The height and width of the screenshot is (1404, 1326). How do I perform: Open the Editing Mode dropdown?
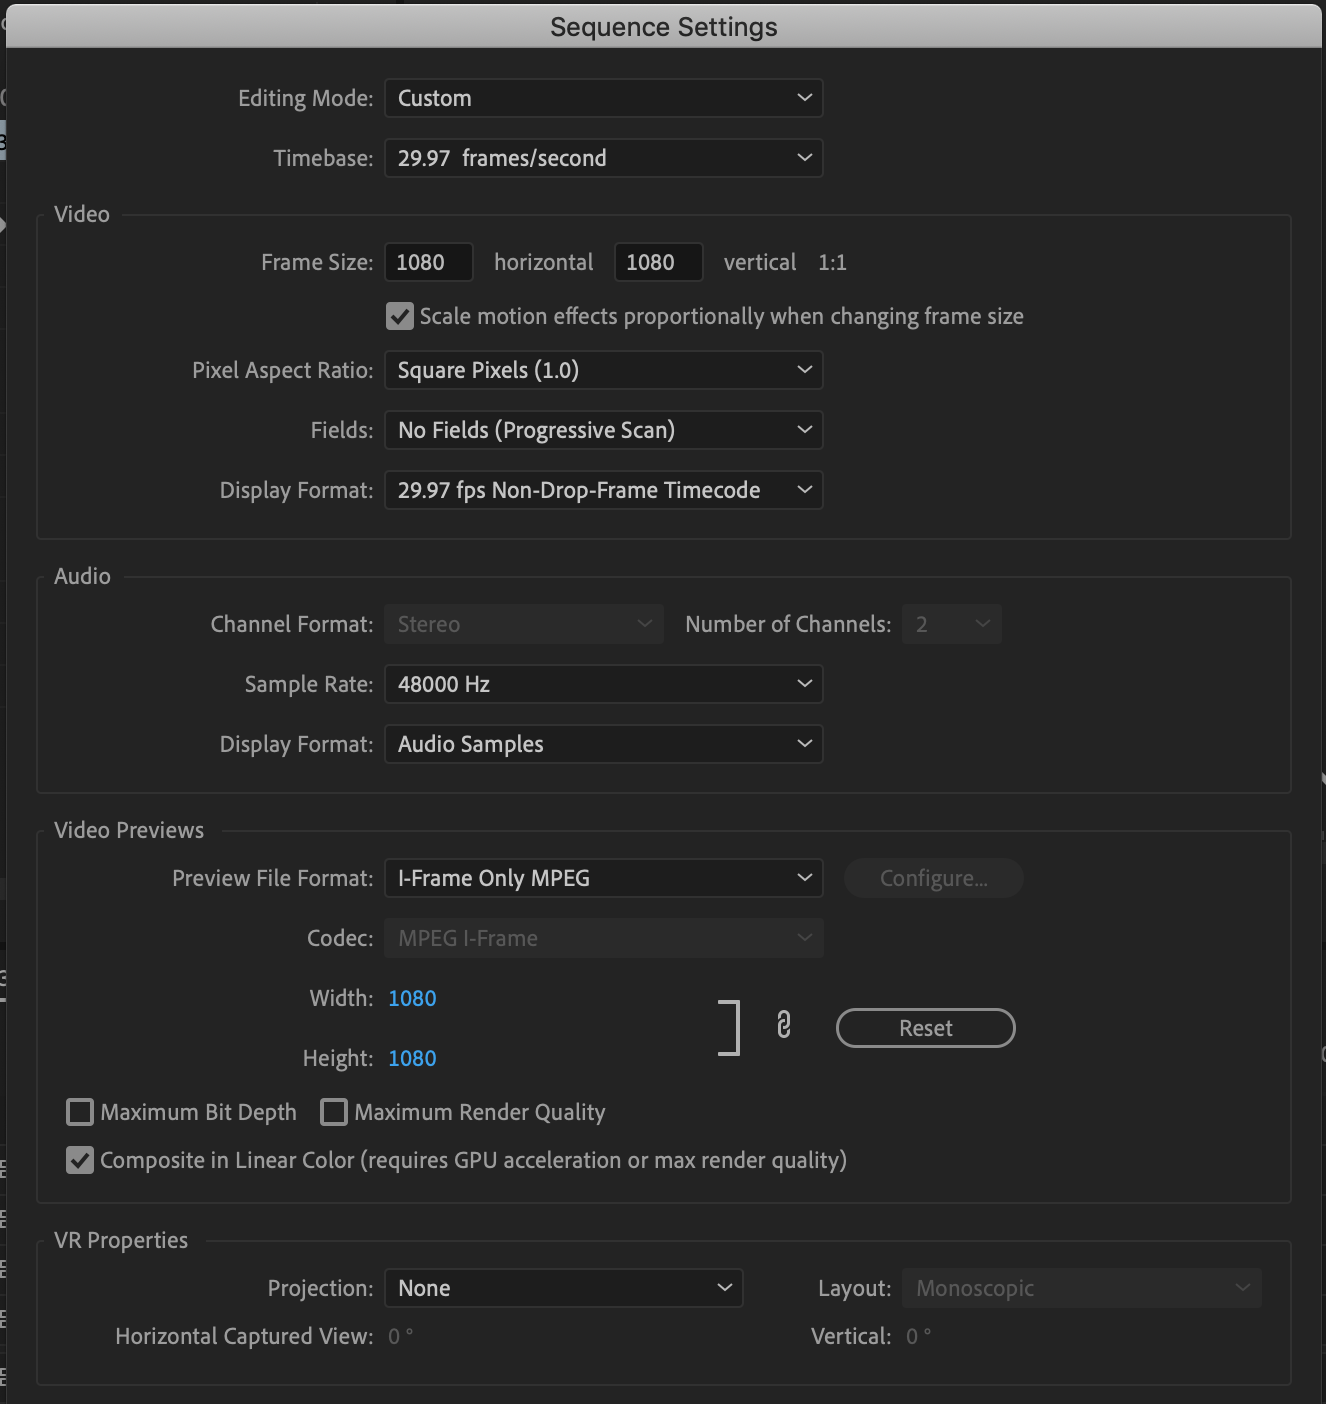tap(603, 97)
